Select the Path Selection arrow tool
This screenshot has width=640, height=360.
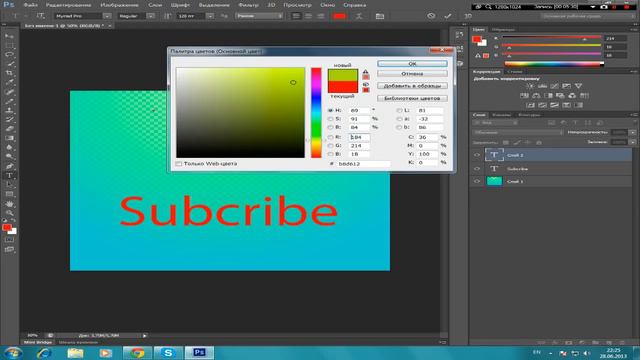pyautogui.click(x=9, y=185)
